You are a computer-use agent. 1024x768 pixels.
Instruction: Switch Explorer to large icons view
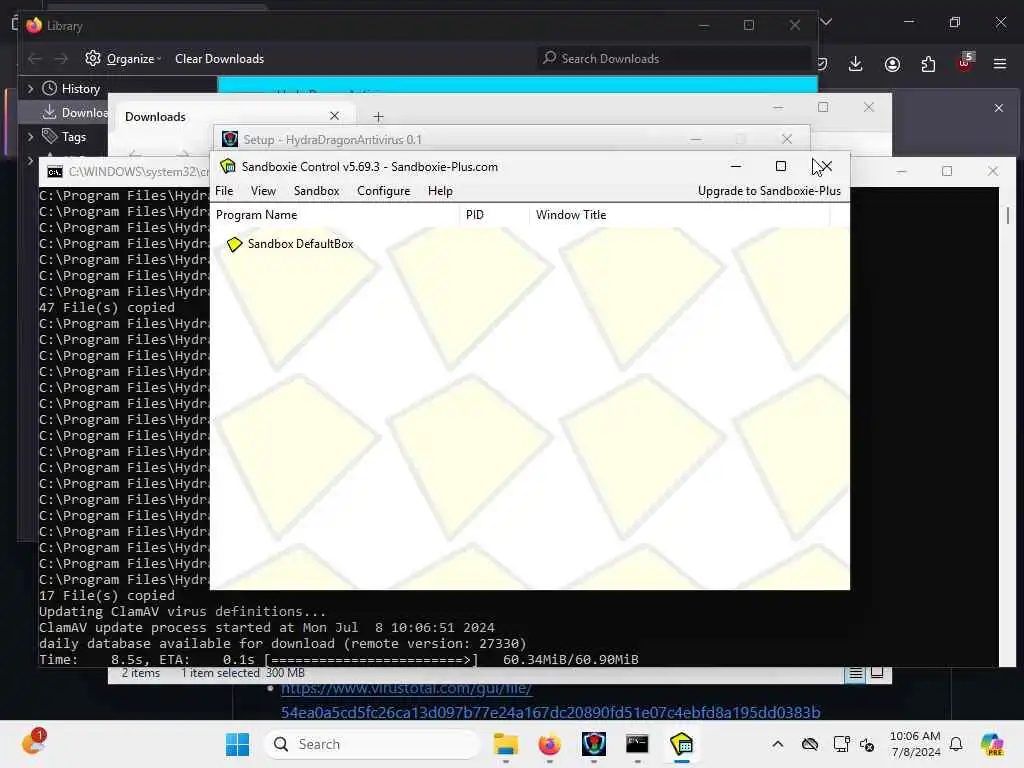coord(877,673)
